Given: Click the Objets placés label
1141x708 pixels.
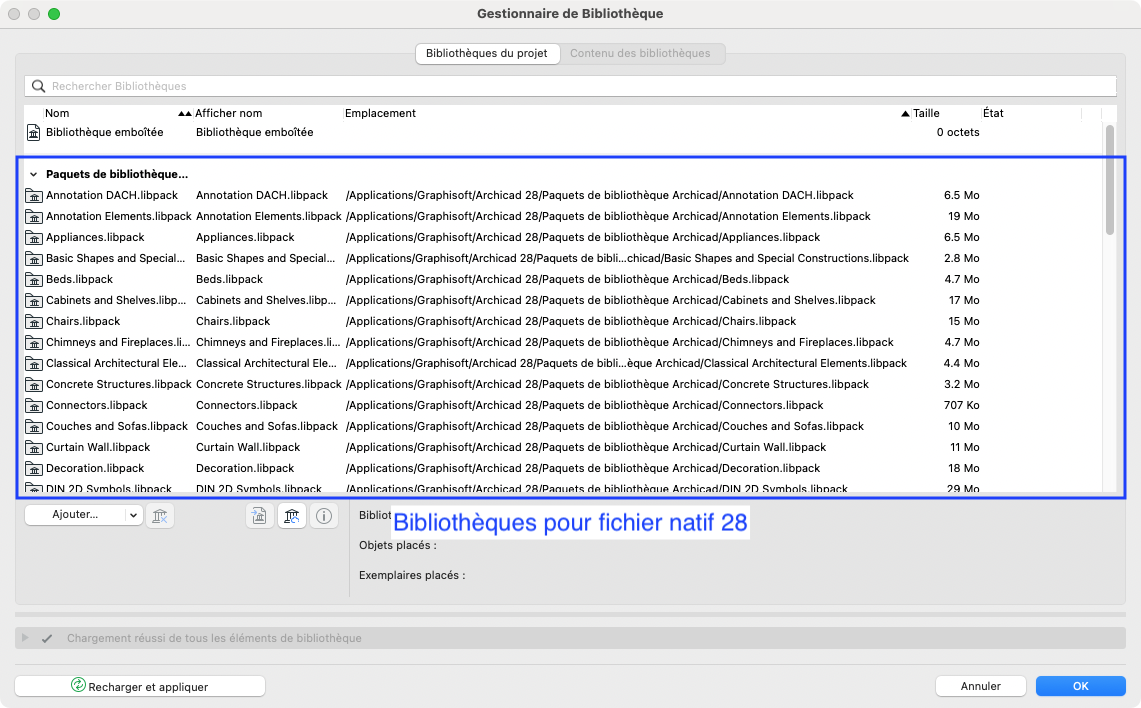Looking at the screenshot, I should (x=398, y=546).
